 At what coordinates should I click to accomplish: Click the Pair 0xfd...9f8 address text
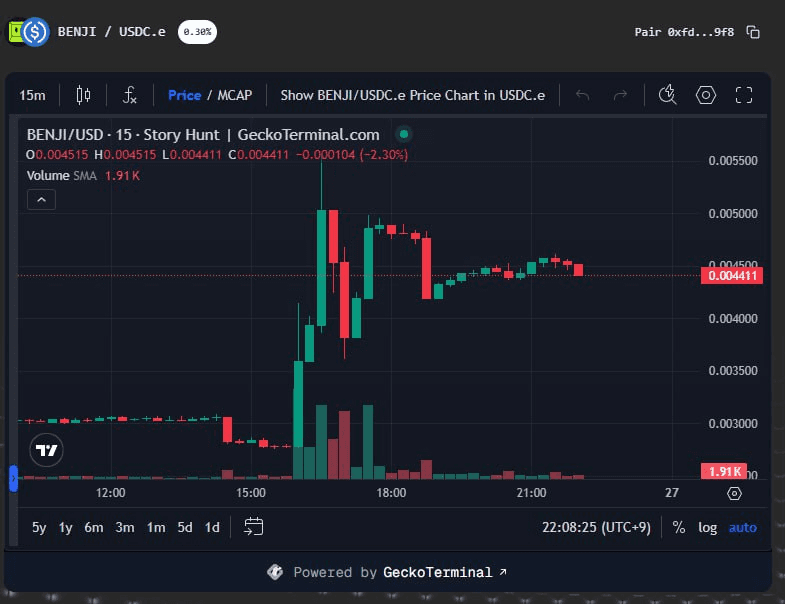[684, 32]
